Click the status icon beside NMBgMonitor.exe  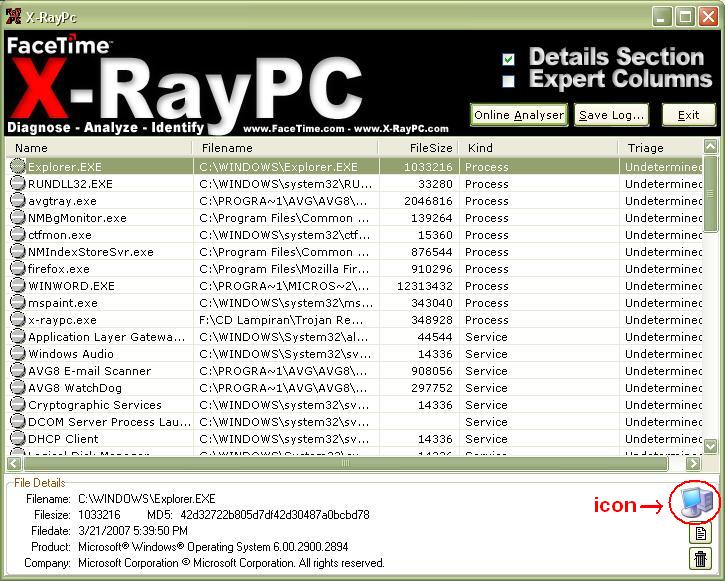18,218
